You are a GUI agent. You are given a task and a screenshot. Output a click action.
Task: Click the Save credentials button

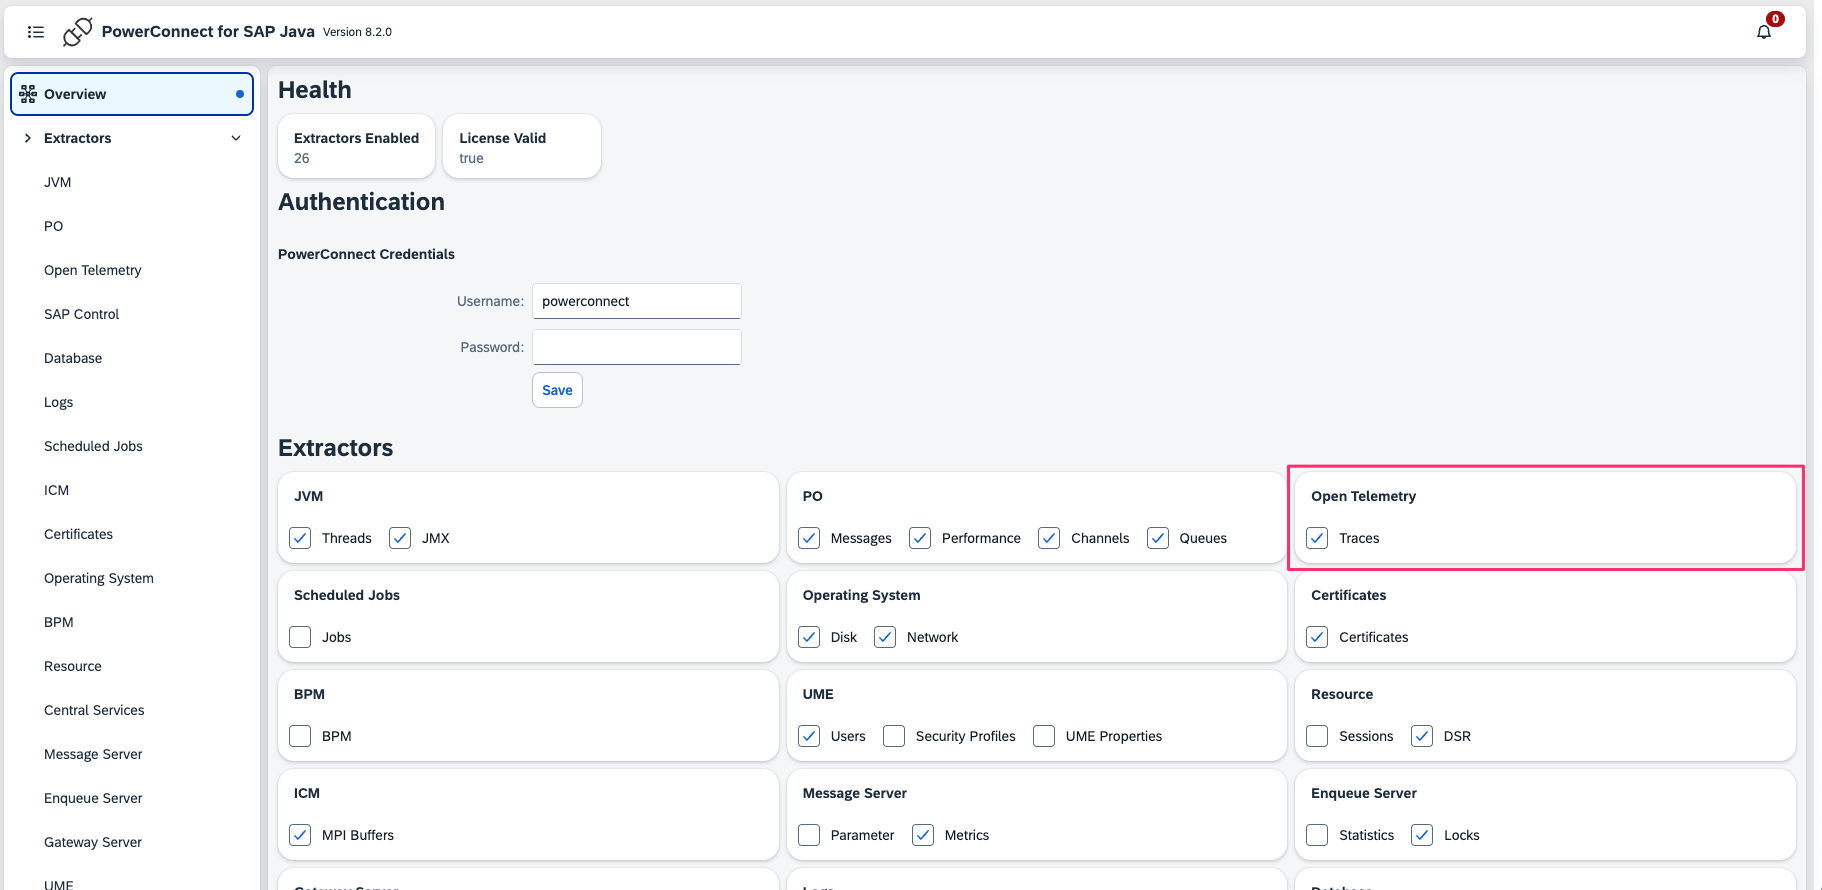click(557, 390)
